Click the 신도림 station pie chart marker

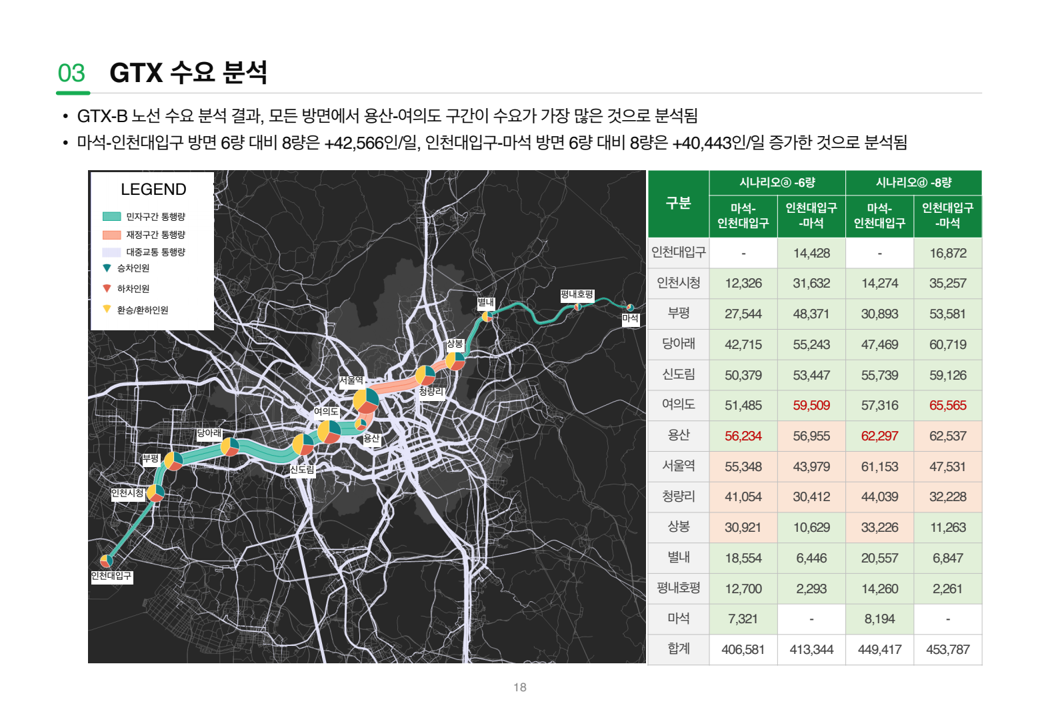[303, 444]
